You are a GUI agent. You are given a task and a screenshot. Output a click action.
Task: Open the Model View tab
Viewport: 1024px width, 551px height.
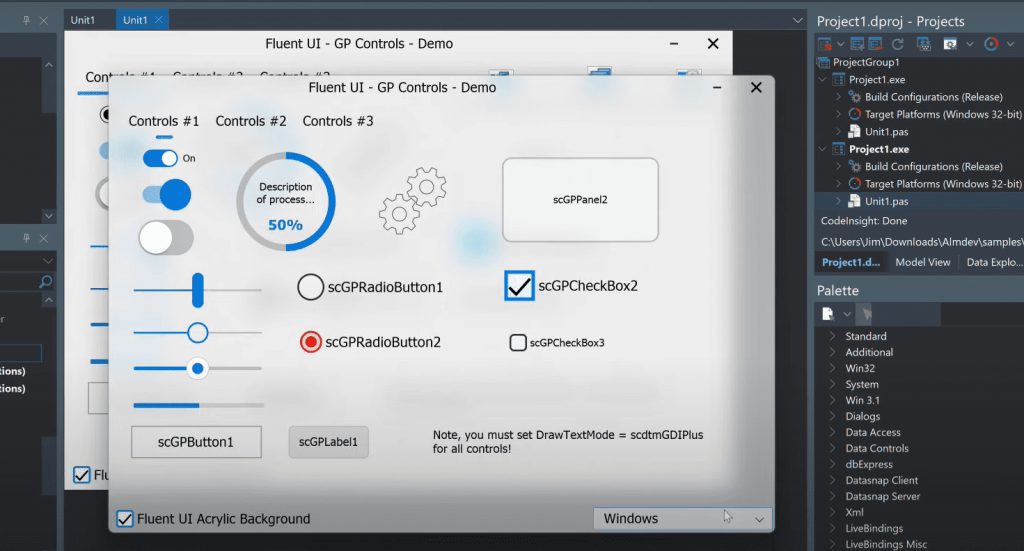point(922,262)
